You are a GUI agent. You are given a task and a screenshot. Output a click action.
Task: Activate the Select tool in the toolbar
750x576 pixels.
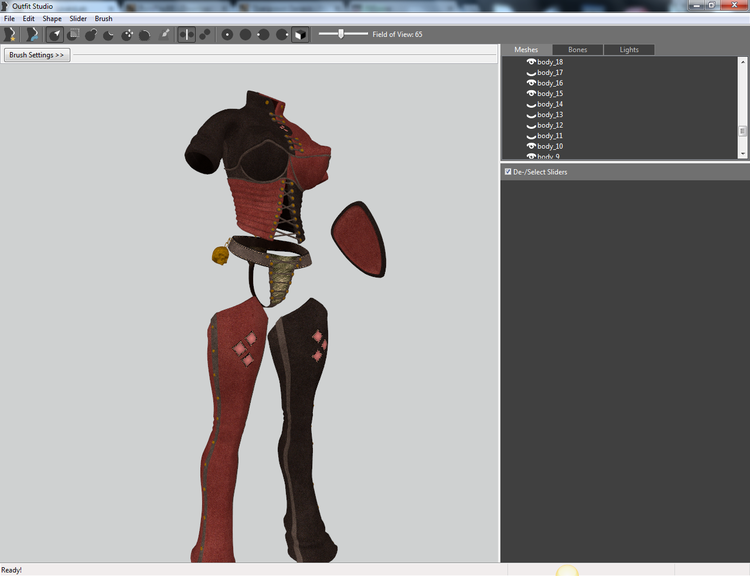tap(55, 34)
